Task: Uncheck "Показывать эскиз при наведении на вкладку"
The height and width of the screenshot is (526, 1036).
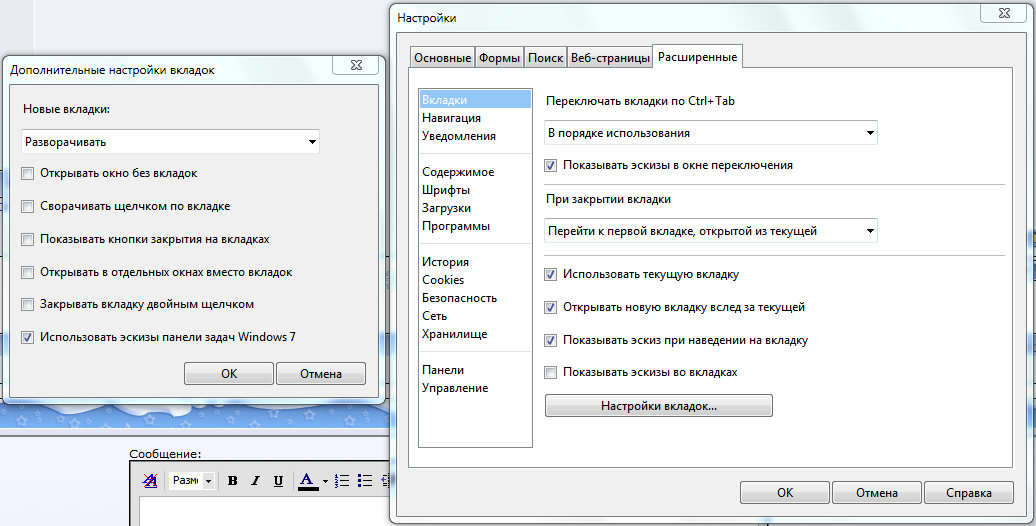Action: click(550, 341)
